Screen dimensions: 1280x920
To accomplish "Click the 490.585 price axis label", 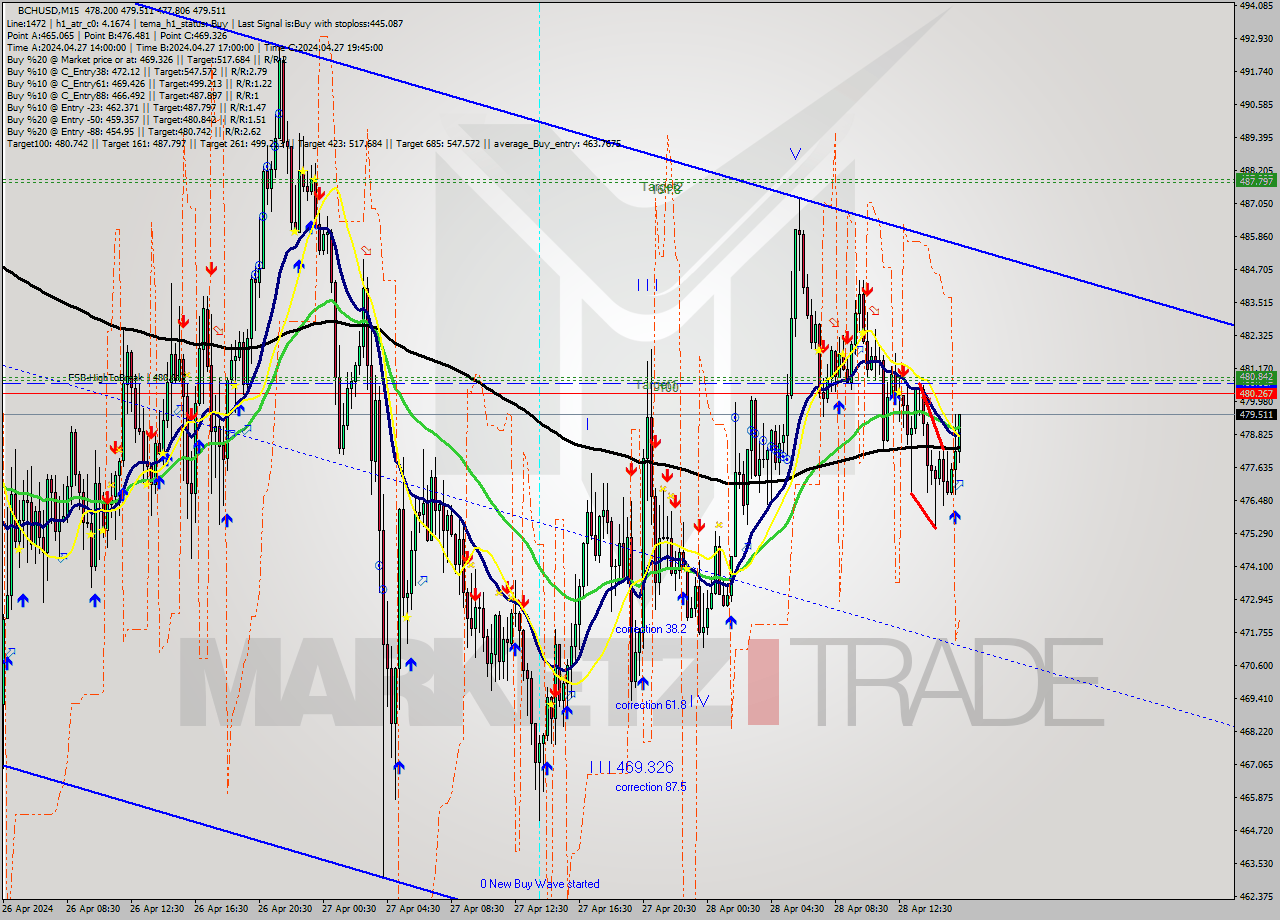I will [1256, 104].
